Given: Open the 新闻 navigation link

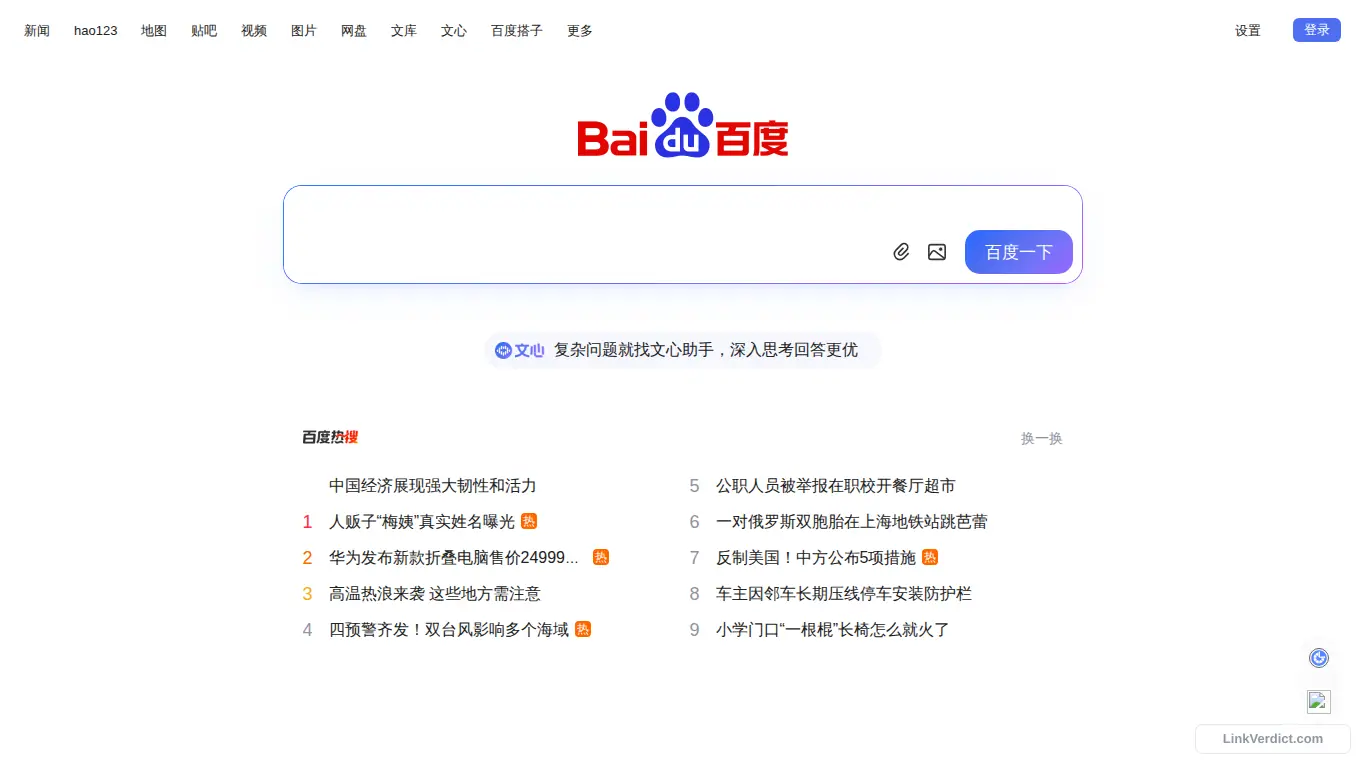Looking at the screenshot, I should point(37,31).
